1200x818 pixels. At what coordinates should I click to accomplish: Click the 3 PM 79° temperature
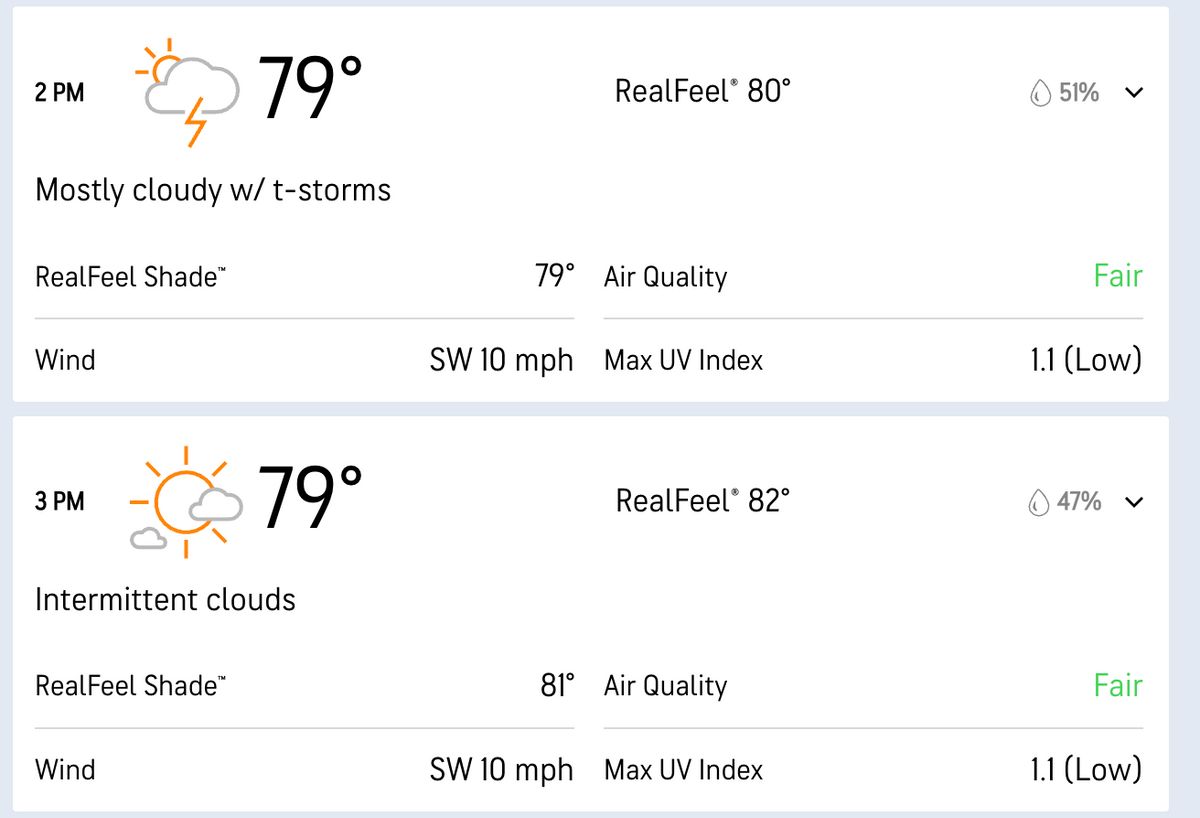[310, 499]
